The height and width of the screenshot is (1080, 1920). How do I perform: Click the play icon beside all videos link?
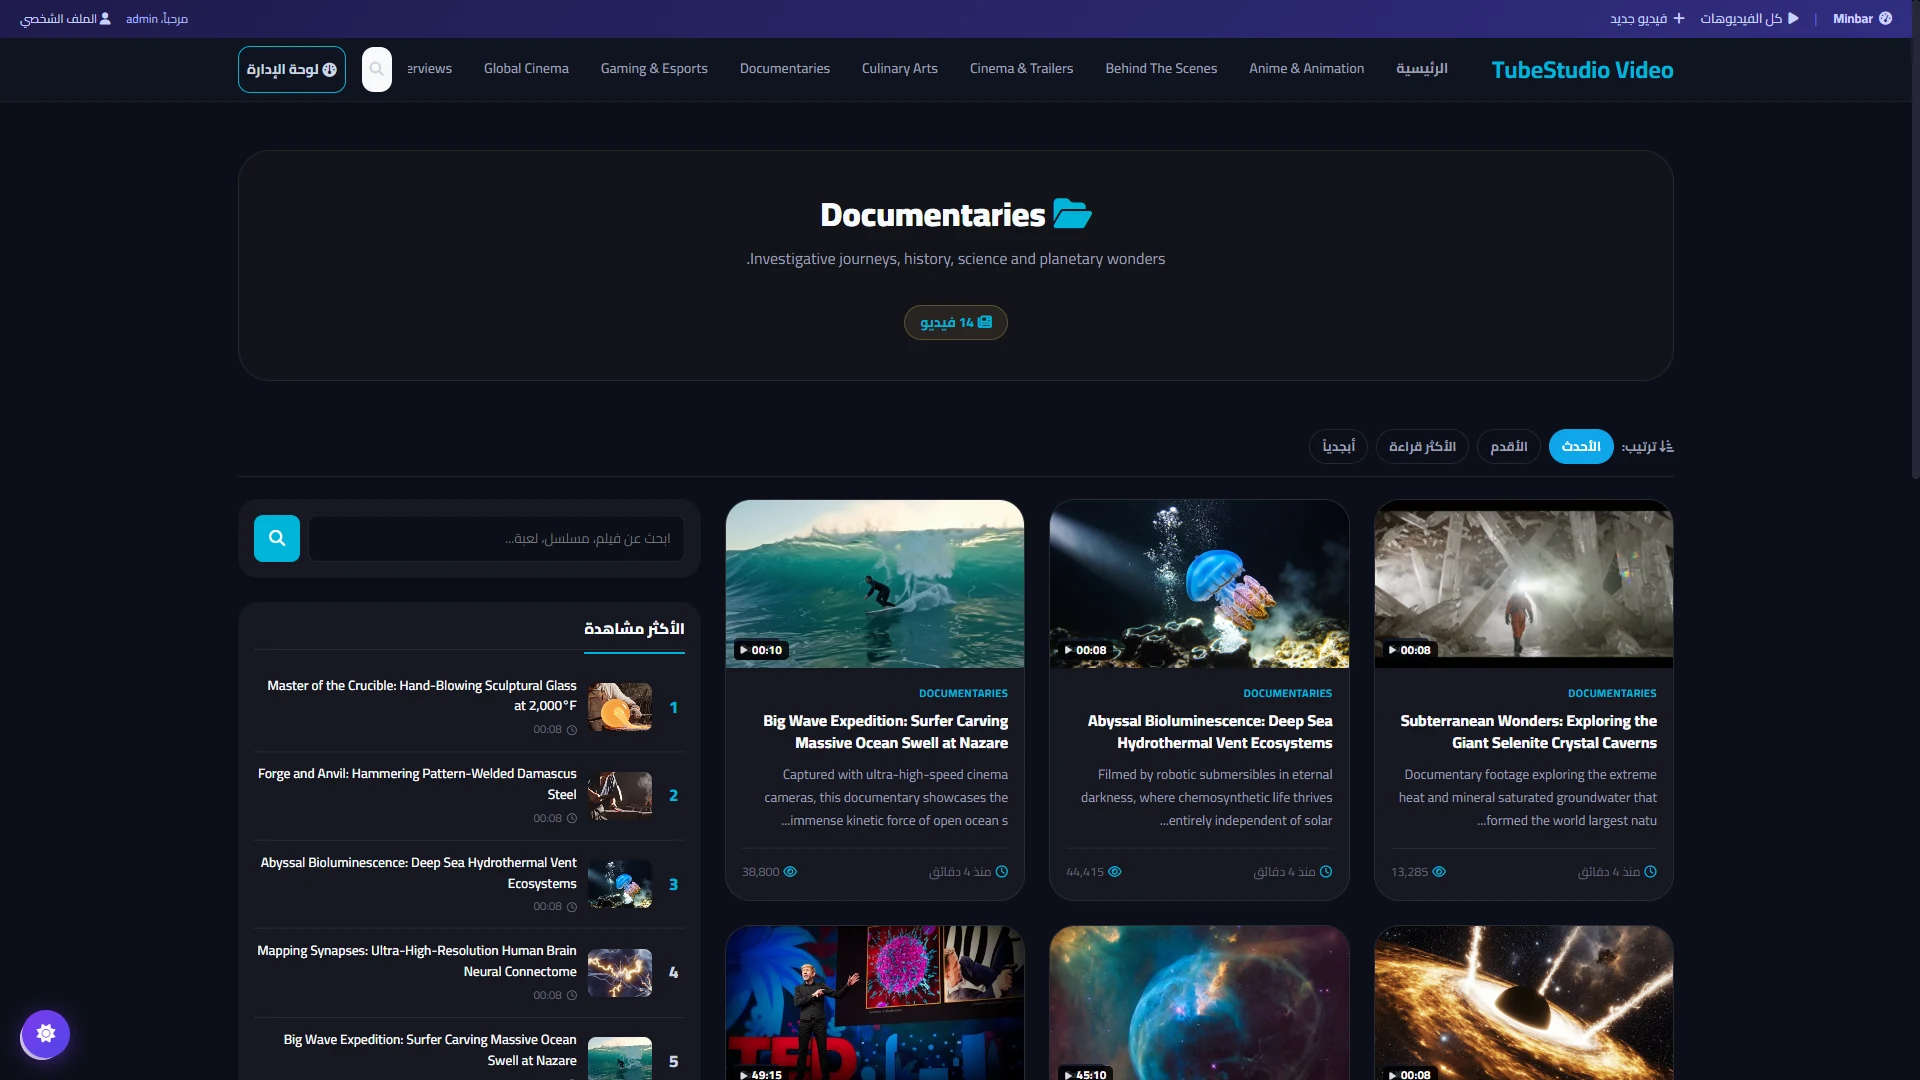[x=1793, y=19]
